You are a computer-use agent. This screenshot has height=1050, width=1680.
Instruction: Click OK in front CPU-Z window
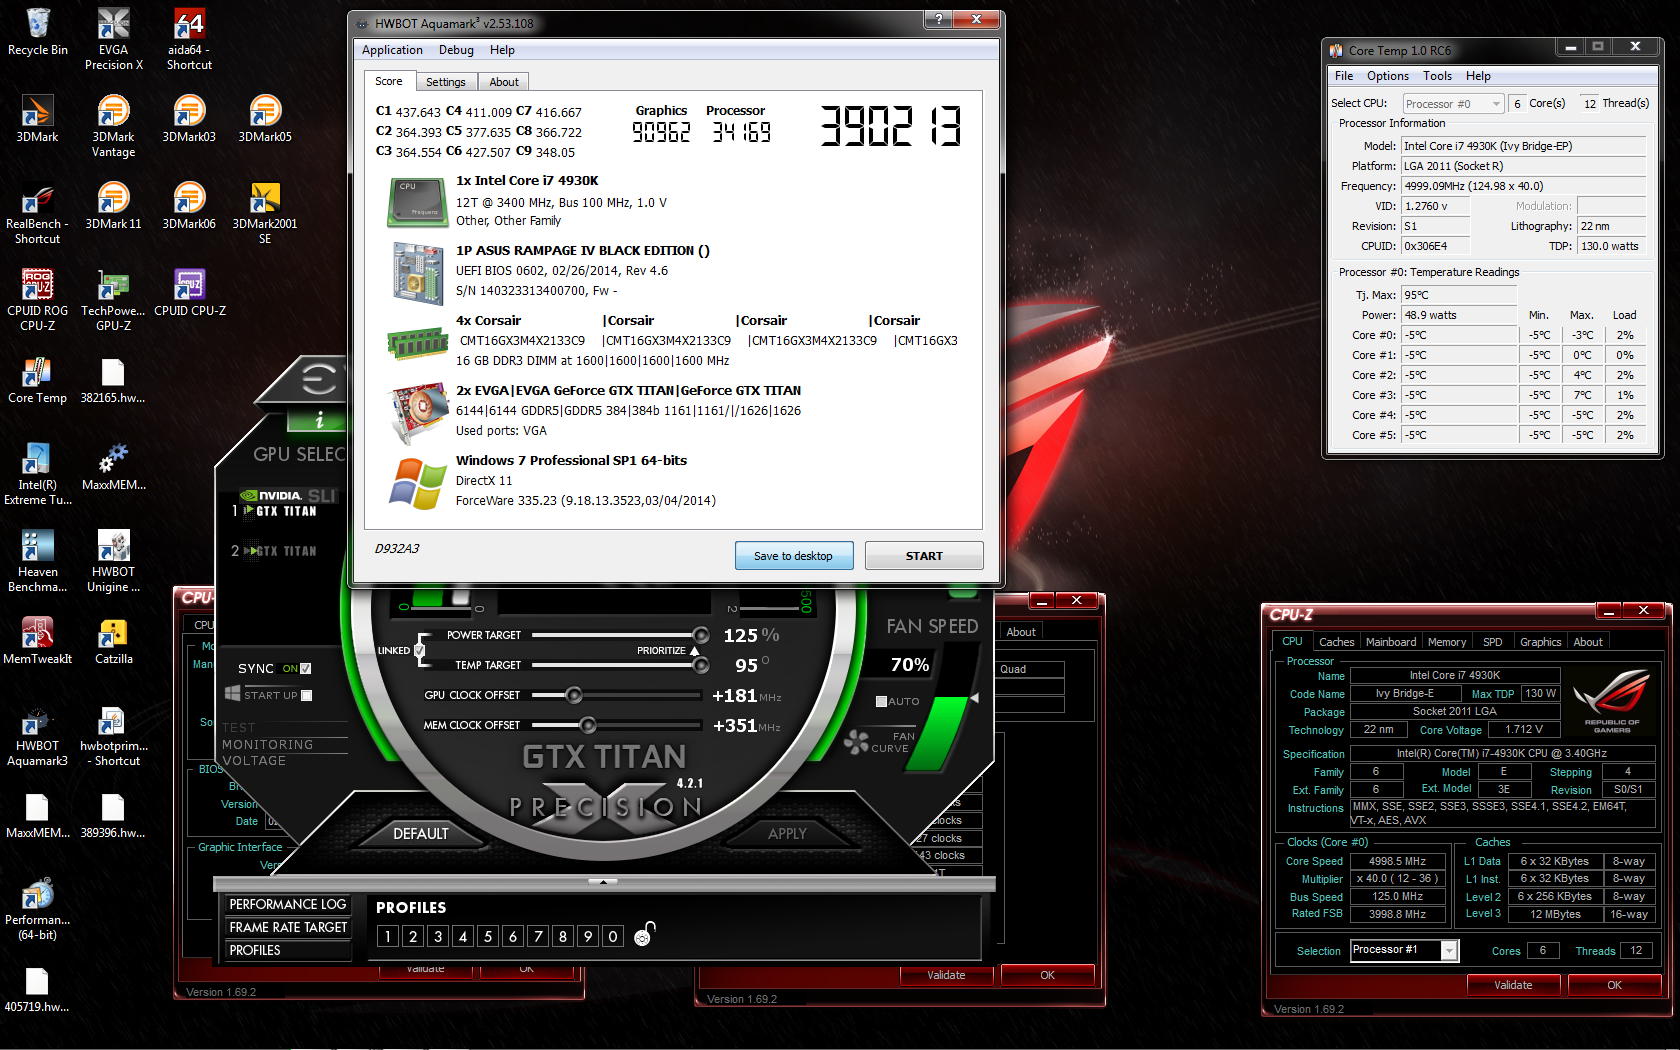[1615, 985]
